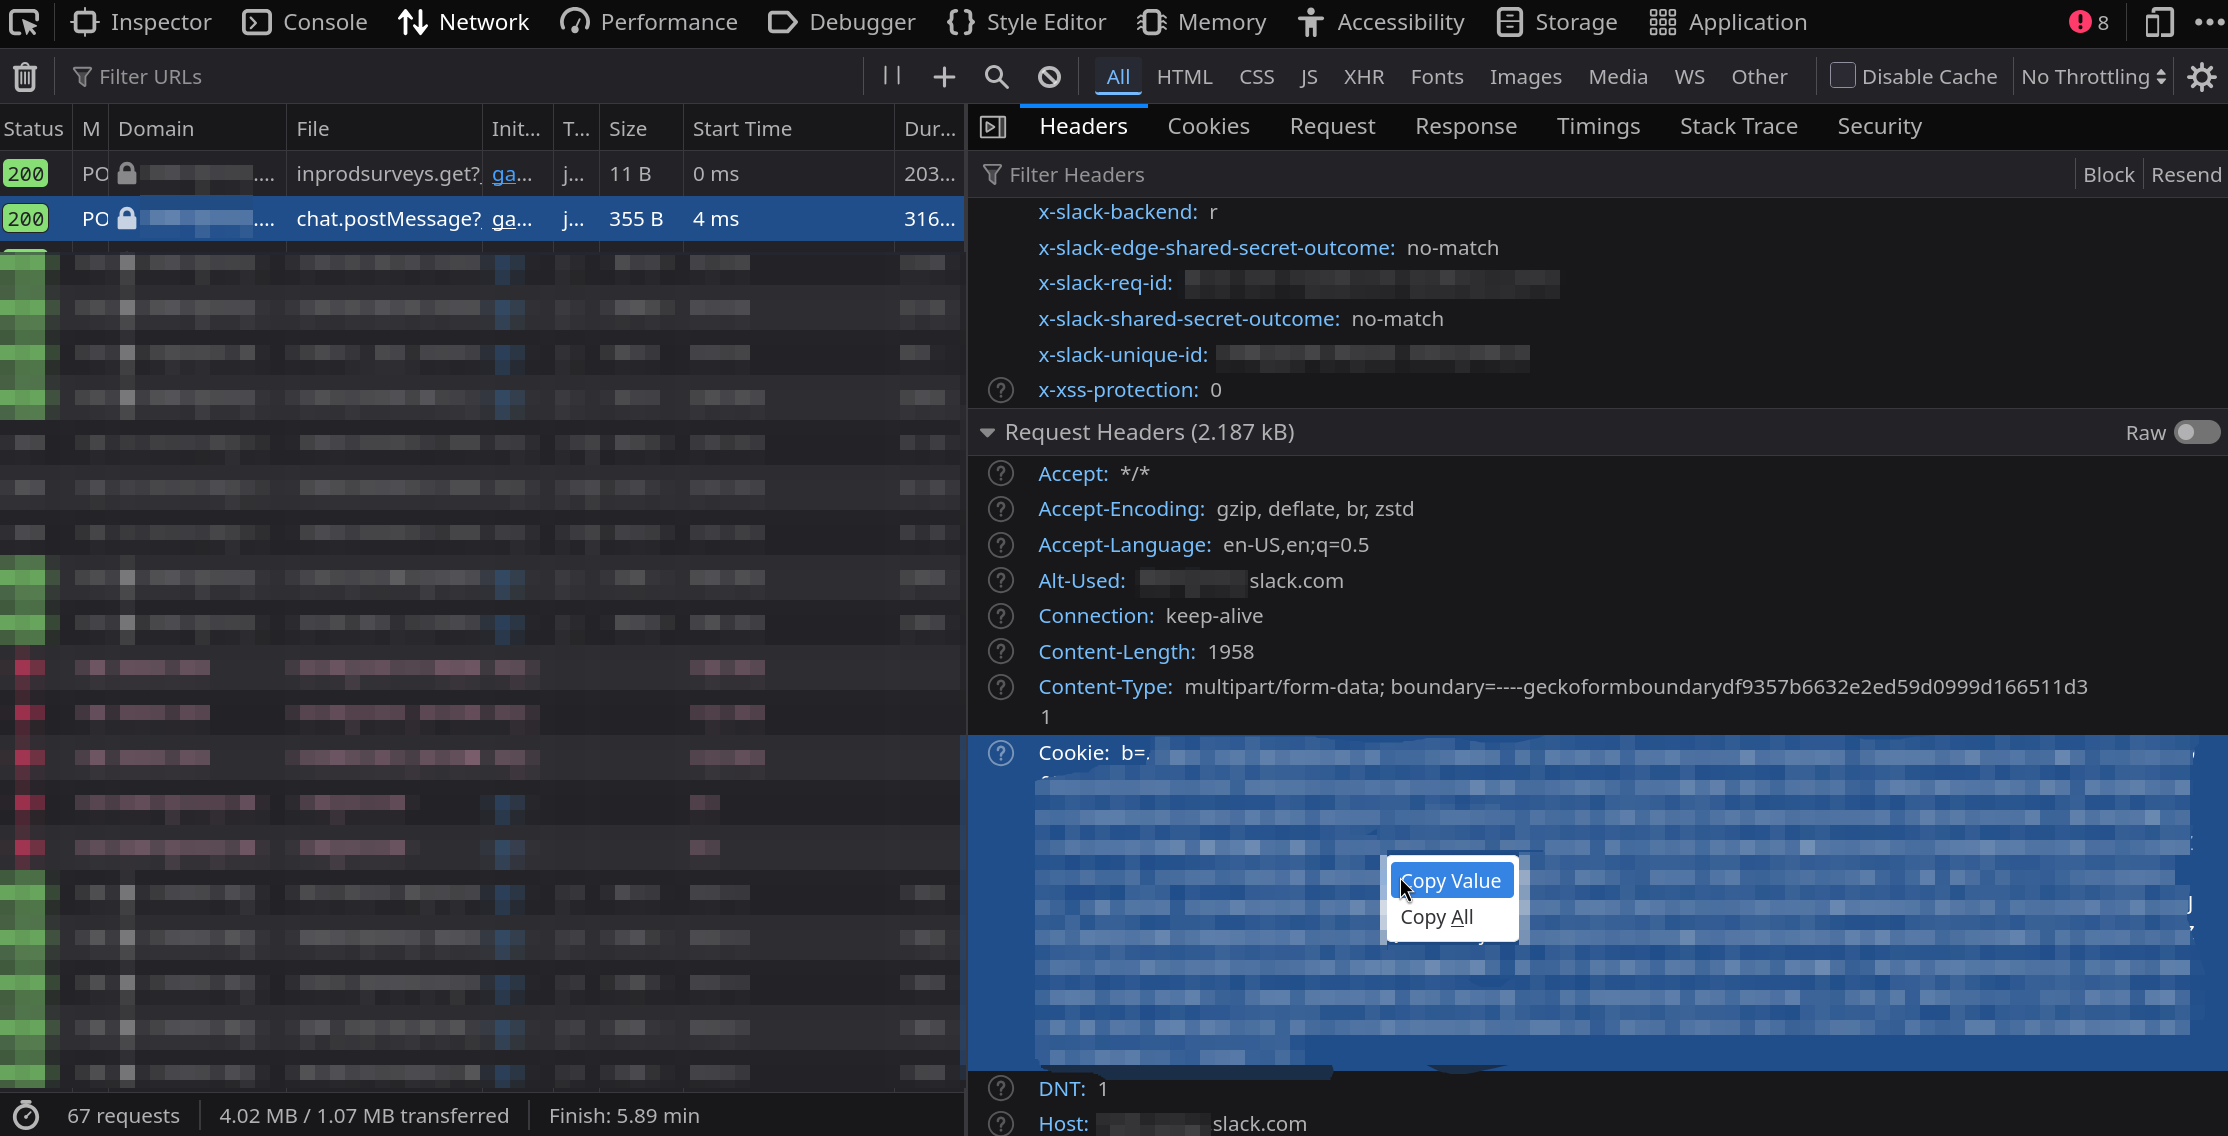Open the No Throttling dropdown
Viewport: 2228px width, 1136px height.
click(x=2093, y=77)
